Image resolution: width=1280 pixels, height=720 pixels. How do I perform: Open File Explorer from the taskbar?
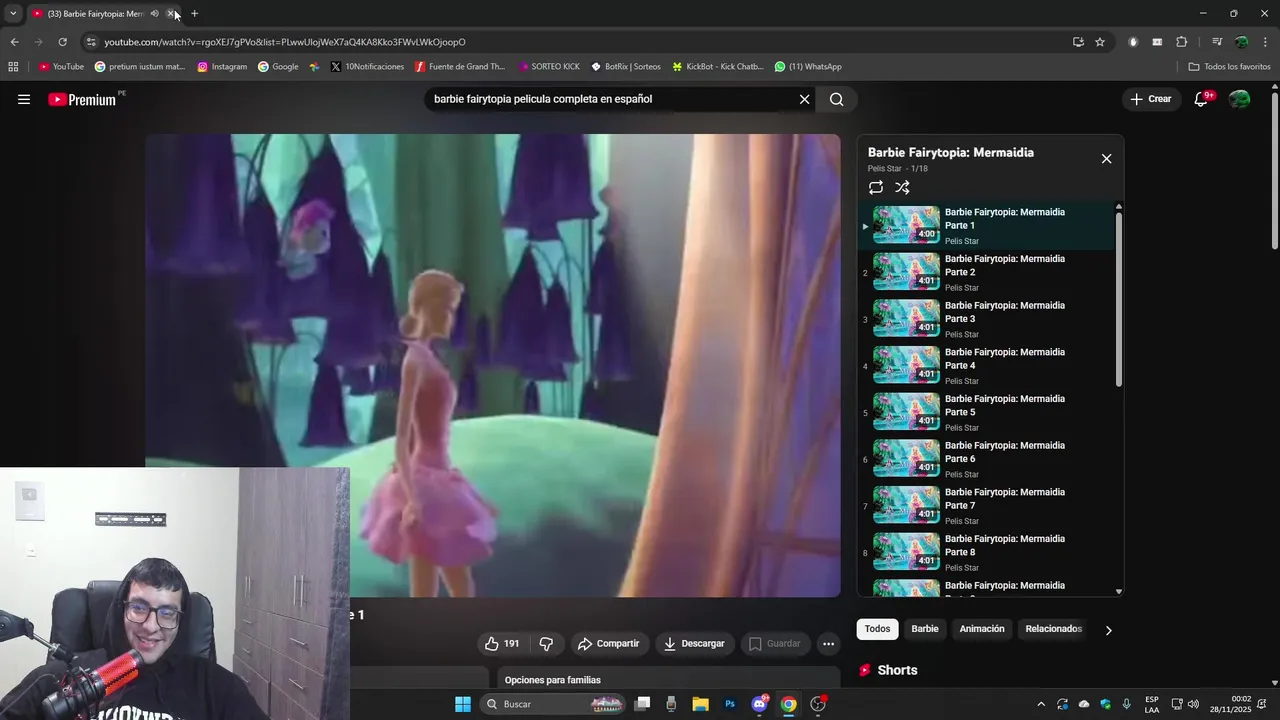tap(700, 704)
